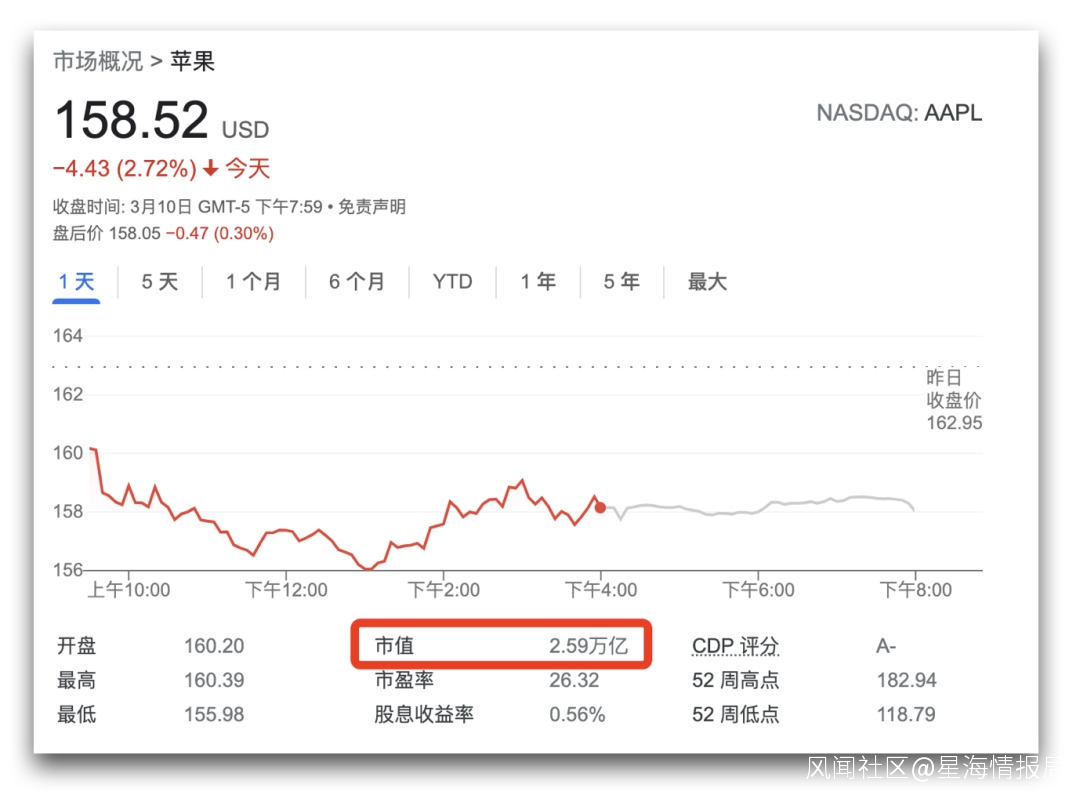
Task: Switch chart to YTD
Action: click(452, 282)
